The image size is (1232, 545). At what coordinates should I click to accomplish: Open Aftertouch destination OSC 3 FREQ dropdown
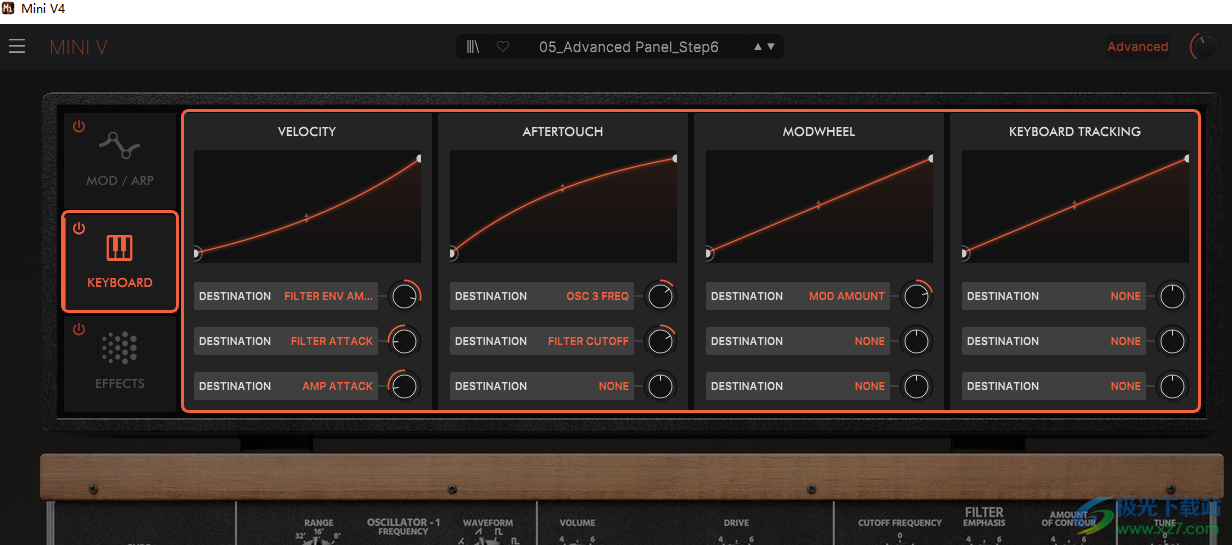click(x=542, y=296)
